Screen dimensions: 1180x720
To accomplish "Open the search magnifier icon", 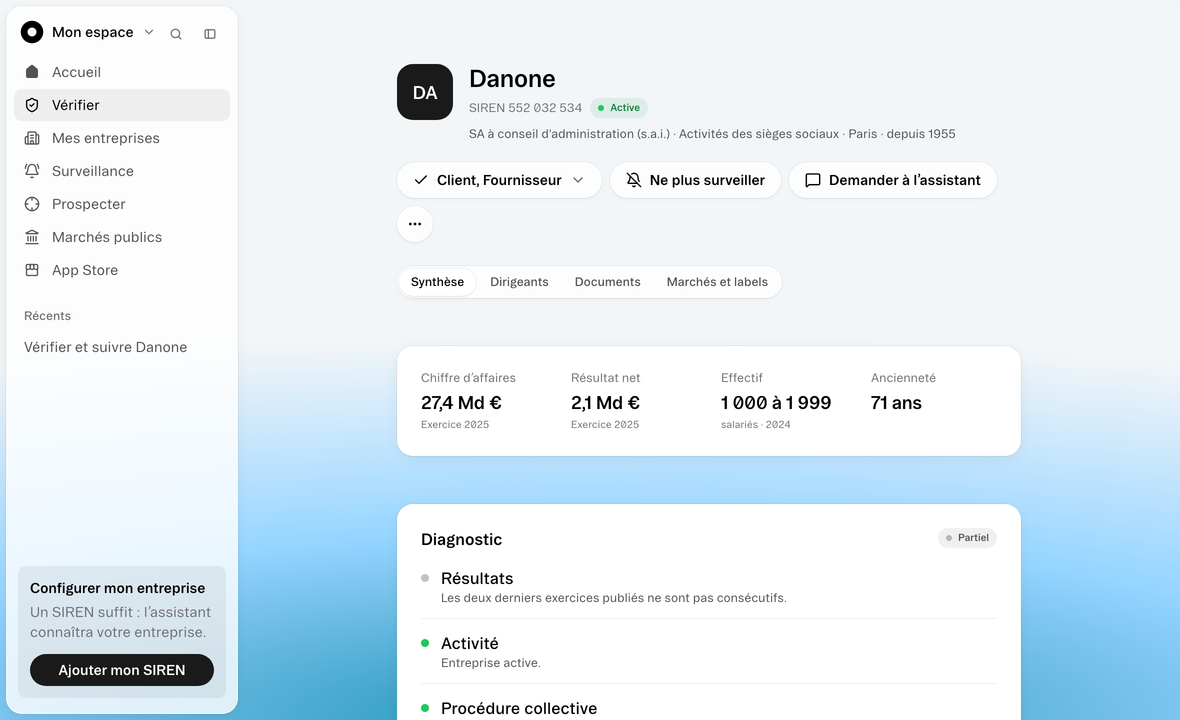I will (x=175, y=34).
